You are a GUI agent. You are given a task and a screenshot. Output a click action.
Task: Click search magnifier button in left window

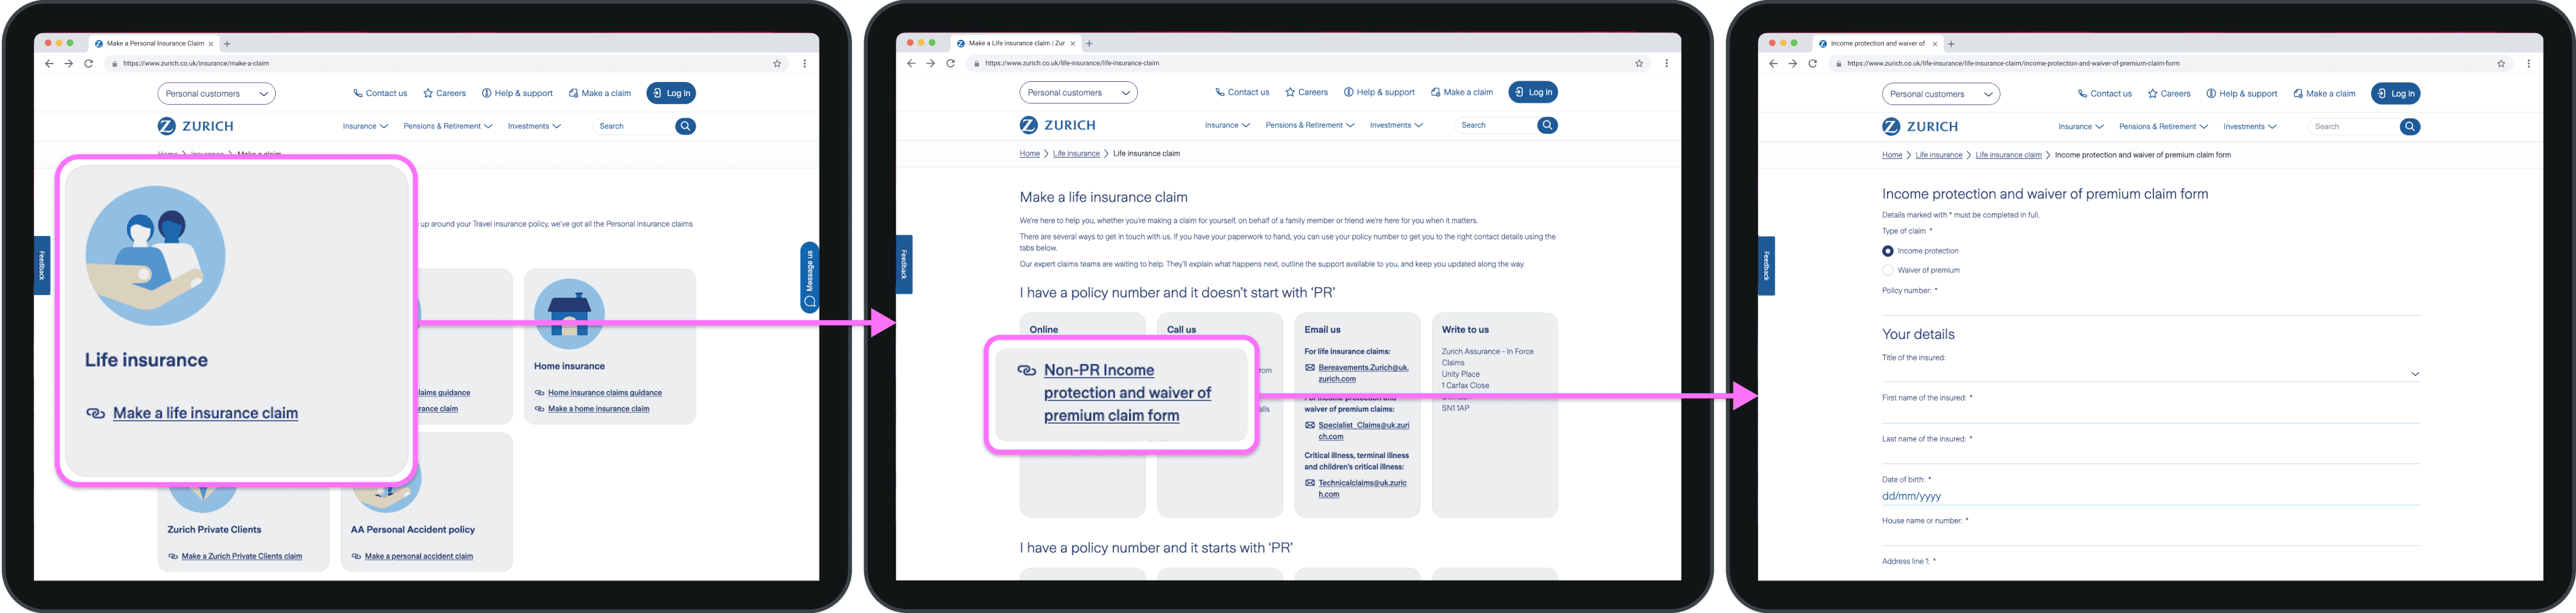tap(685, 126)
